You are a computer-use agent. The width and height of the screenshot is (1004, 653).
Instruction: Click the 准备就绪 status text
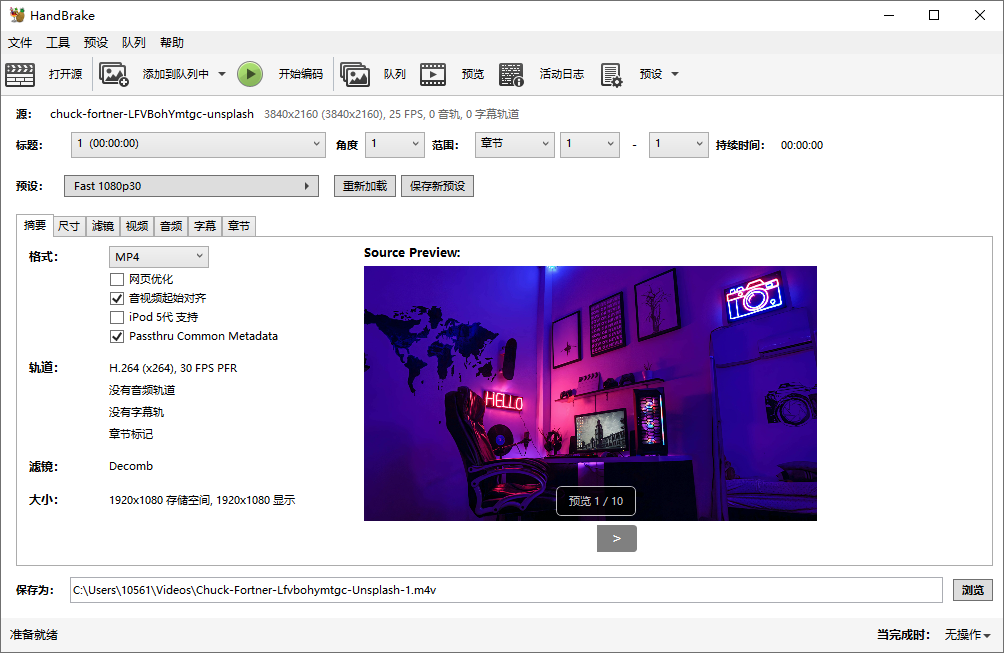point(34,635)
